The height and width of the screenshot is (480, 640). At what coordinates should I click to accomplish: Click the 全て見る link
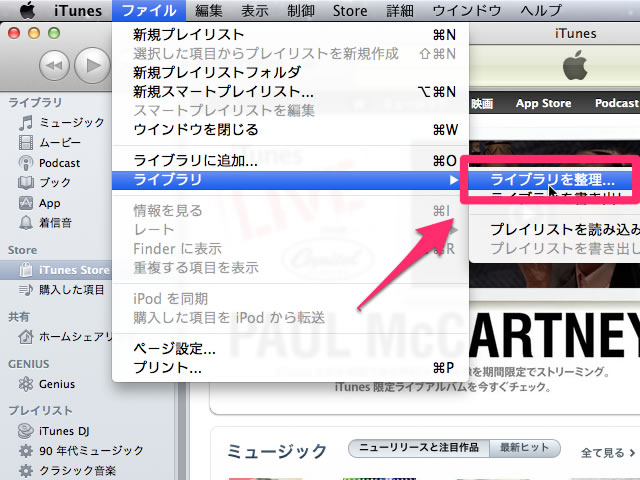(x=608, y=453)
